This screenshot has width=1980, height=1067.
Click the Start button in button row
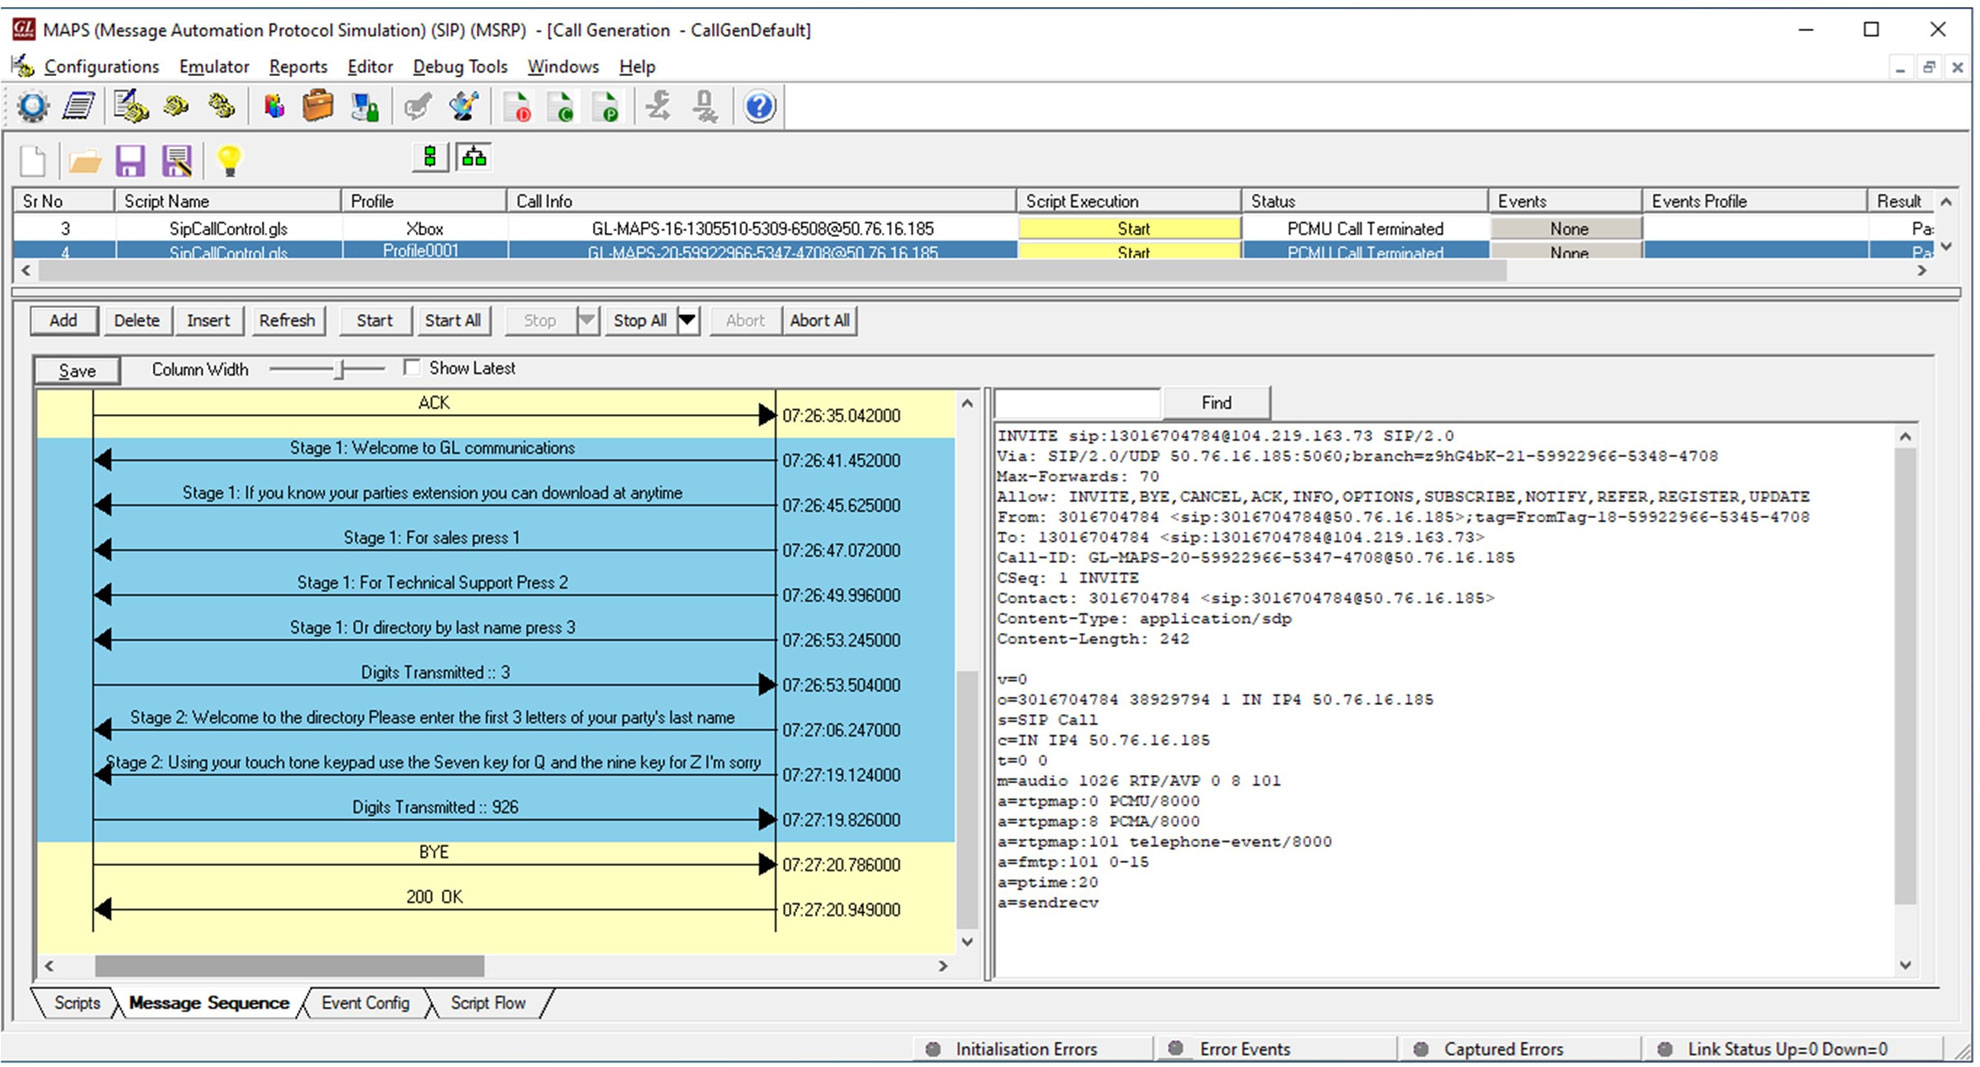pyautogui.click(x=374, y=320)
